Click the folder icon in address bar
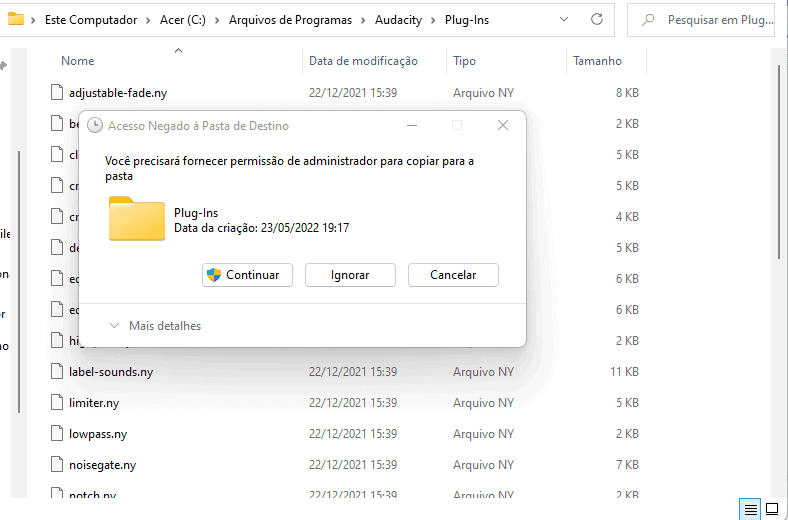The image size is (788, 520). (16, 20)
